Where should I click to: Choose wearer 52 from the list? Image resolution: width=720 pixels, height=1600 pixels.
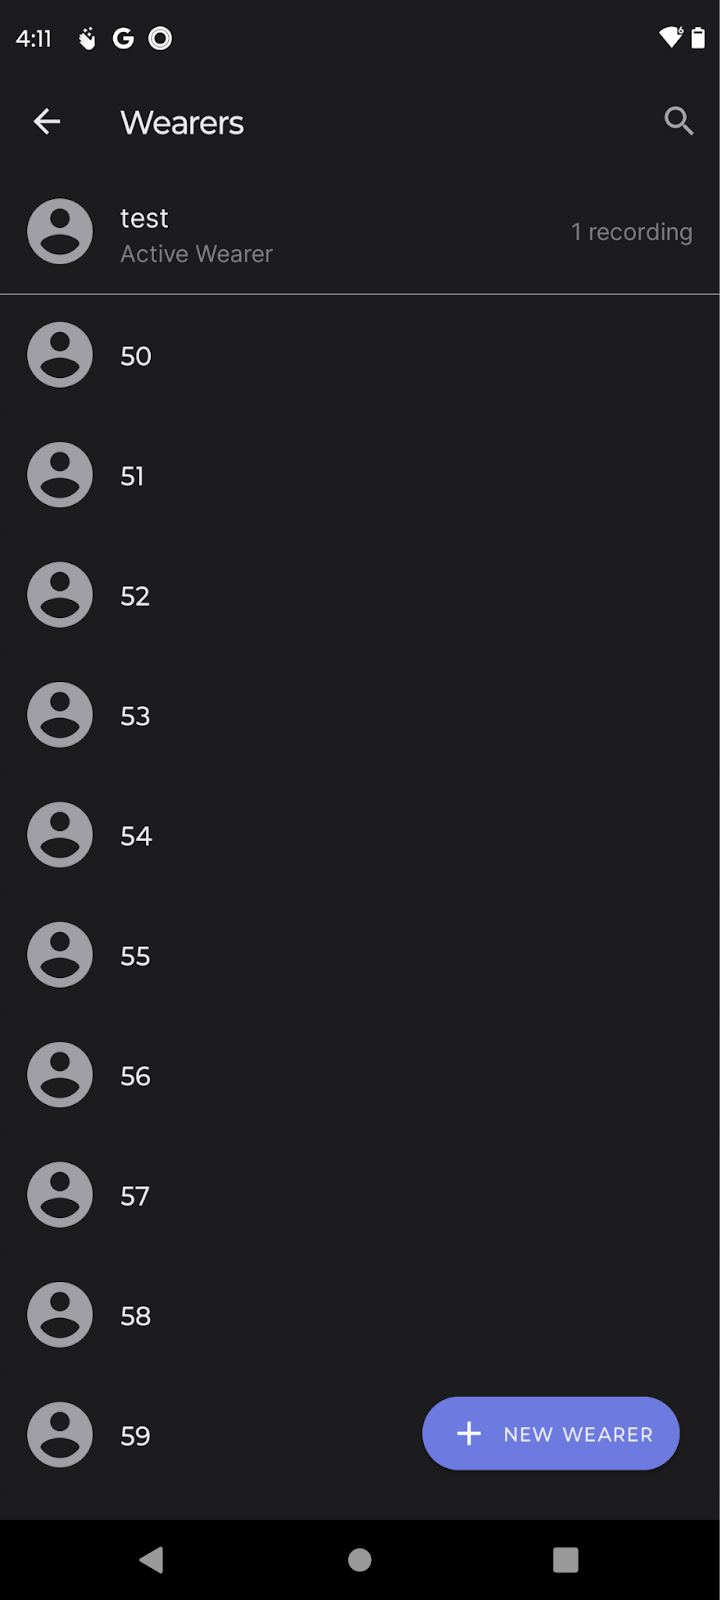tap(360, 595)
